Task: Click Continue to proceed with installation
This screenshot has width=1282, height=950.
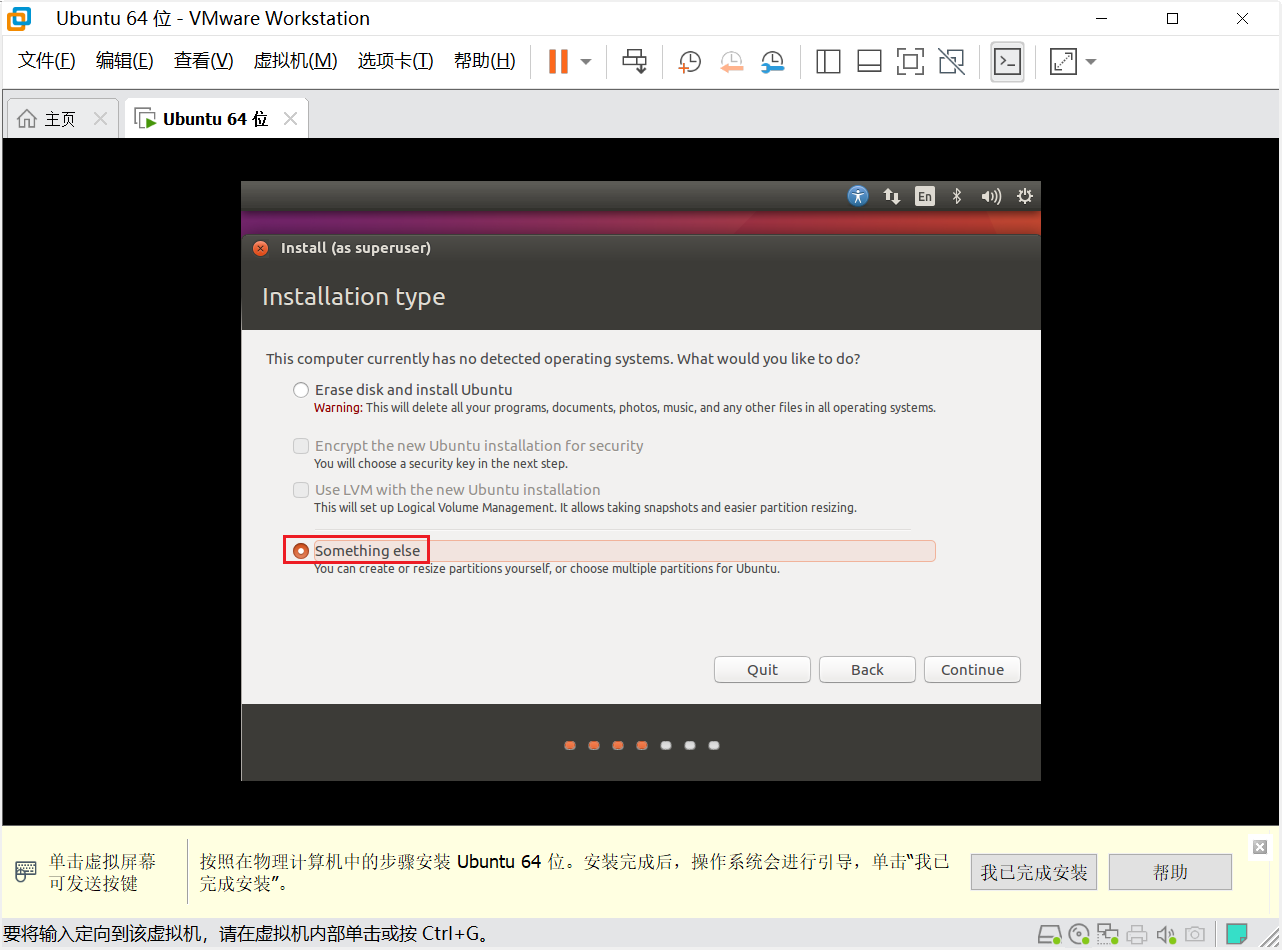Action: pyautogui.click(x=972, y=670)
